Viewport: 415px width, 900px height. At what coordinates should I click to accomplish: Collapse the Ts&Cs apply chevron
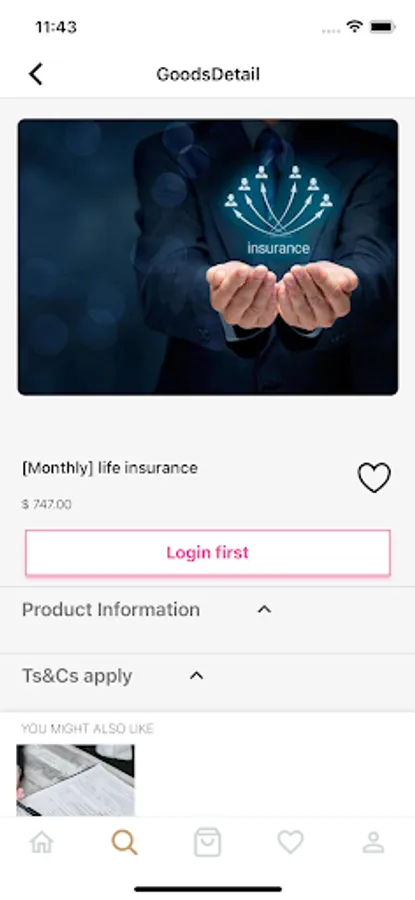(x=196, y=676)
